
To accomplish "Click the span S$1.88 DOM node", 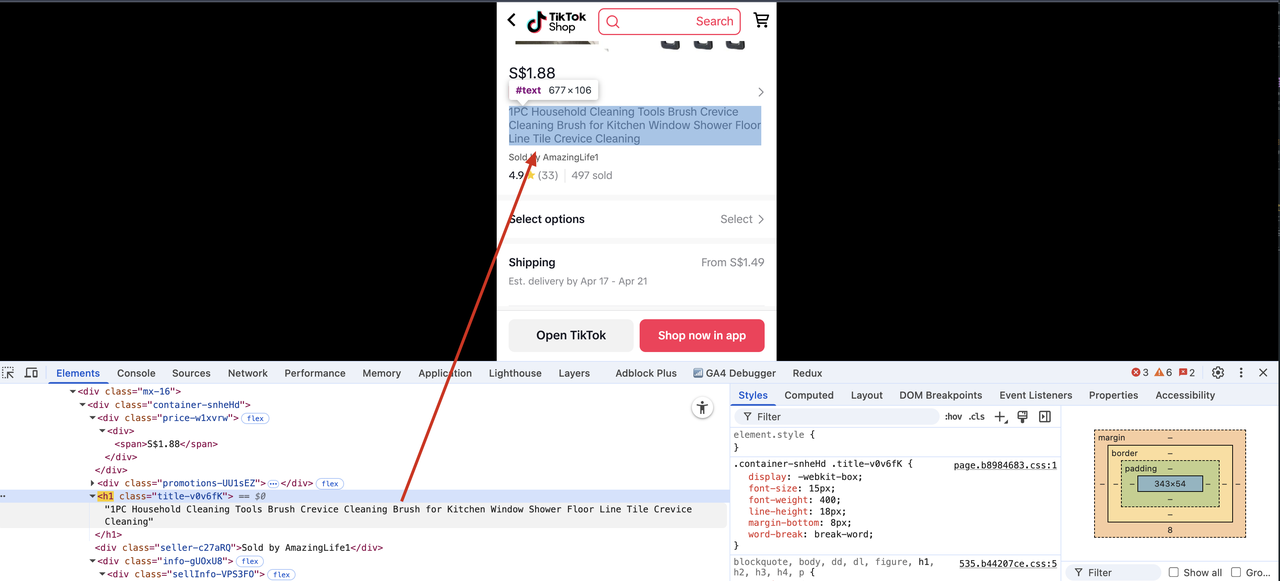I will (x=168, y=444).
